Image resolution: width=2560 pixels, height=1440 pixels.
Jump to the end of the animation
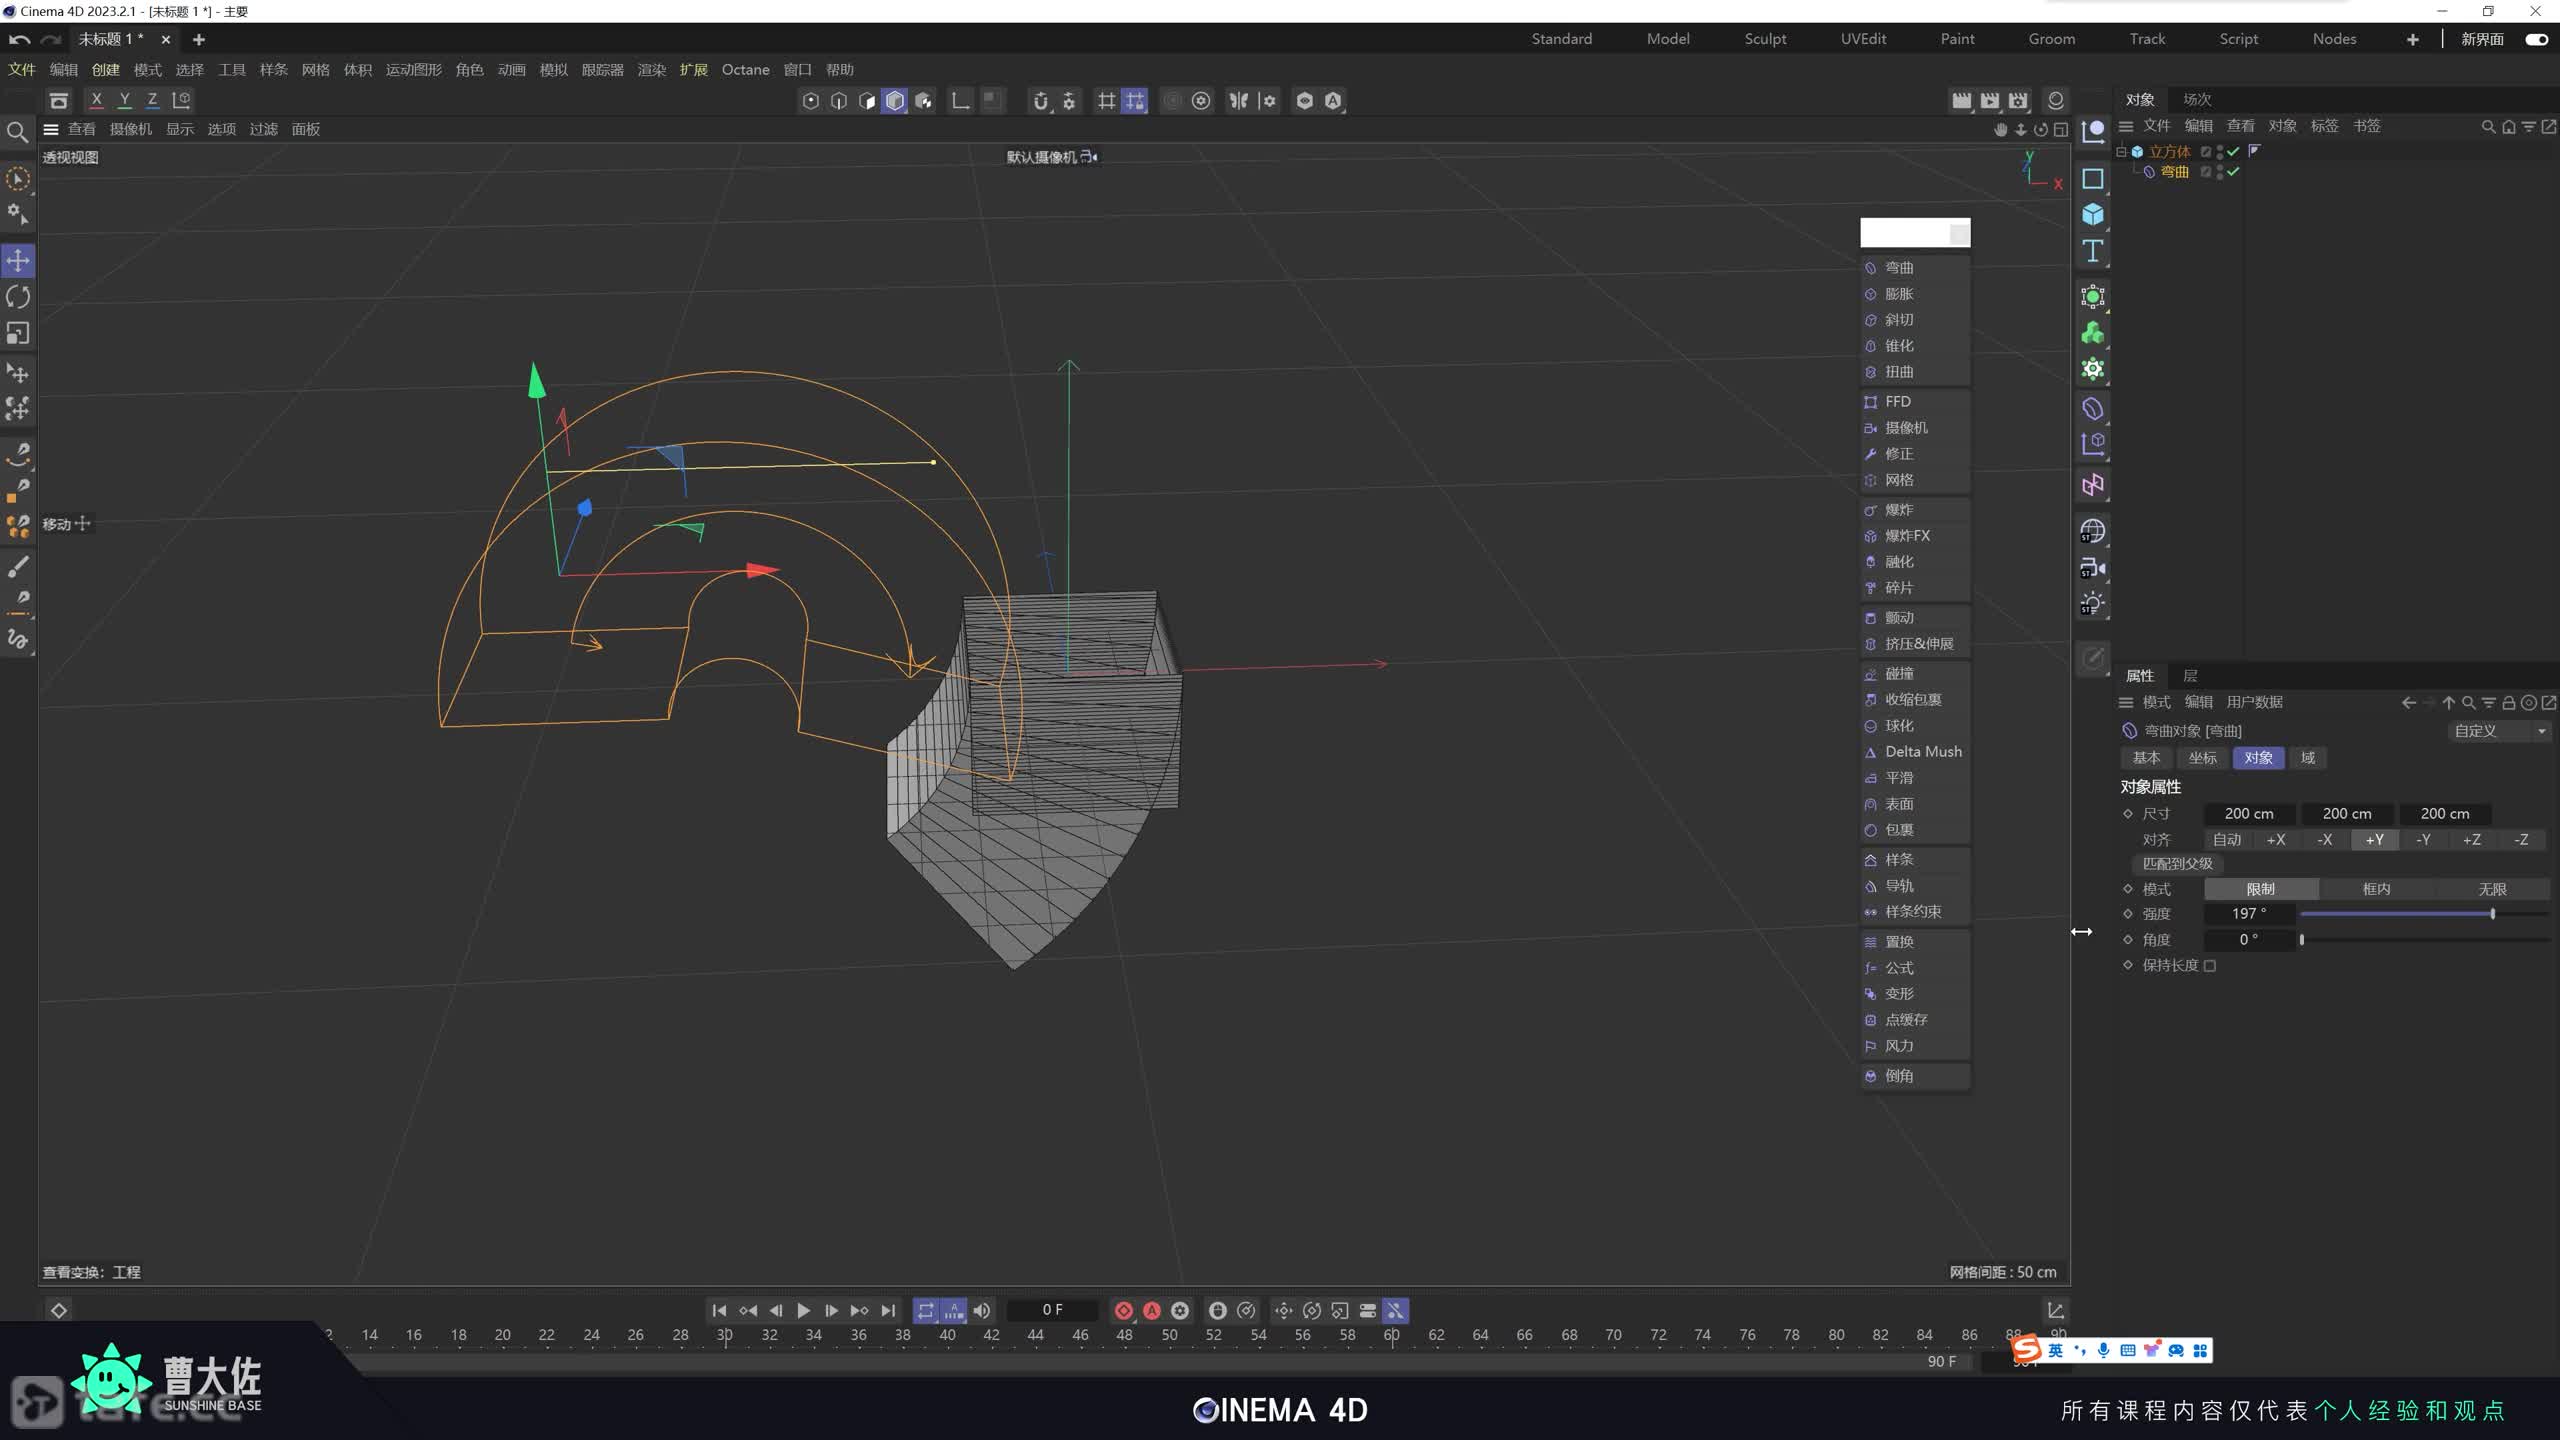[x=888, y=1310]
